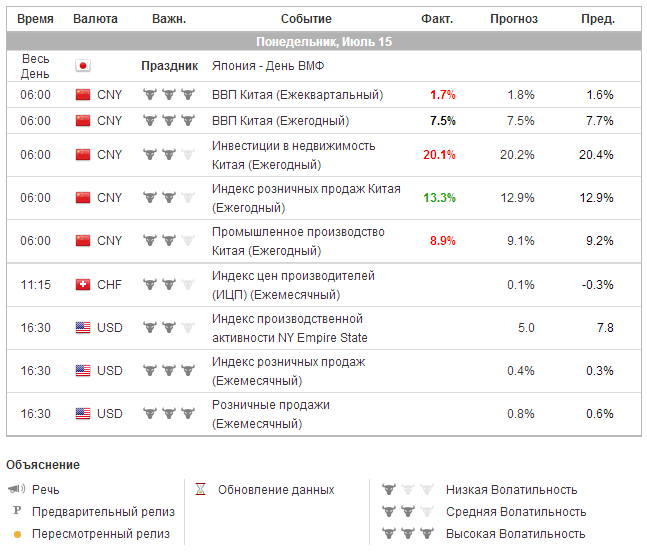Screen dimensions: 647x554
Task: Click the Switzerland flag icon next to CHF
Action: (83, 284)
